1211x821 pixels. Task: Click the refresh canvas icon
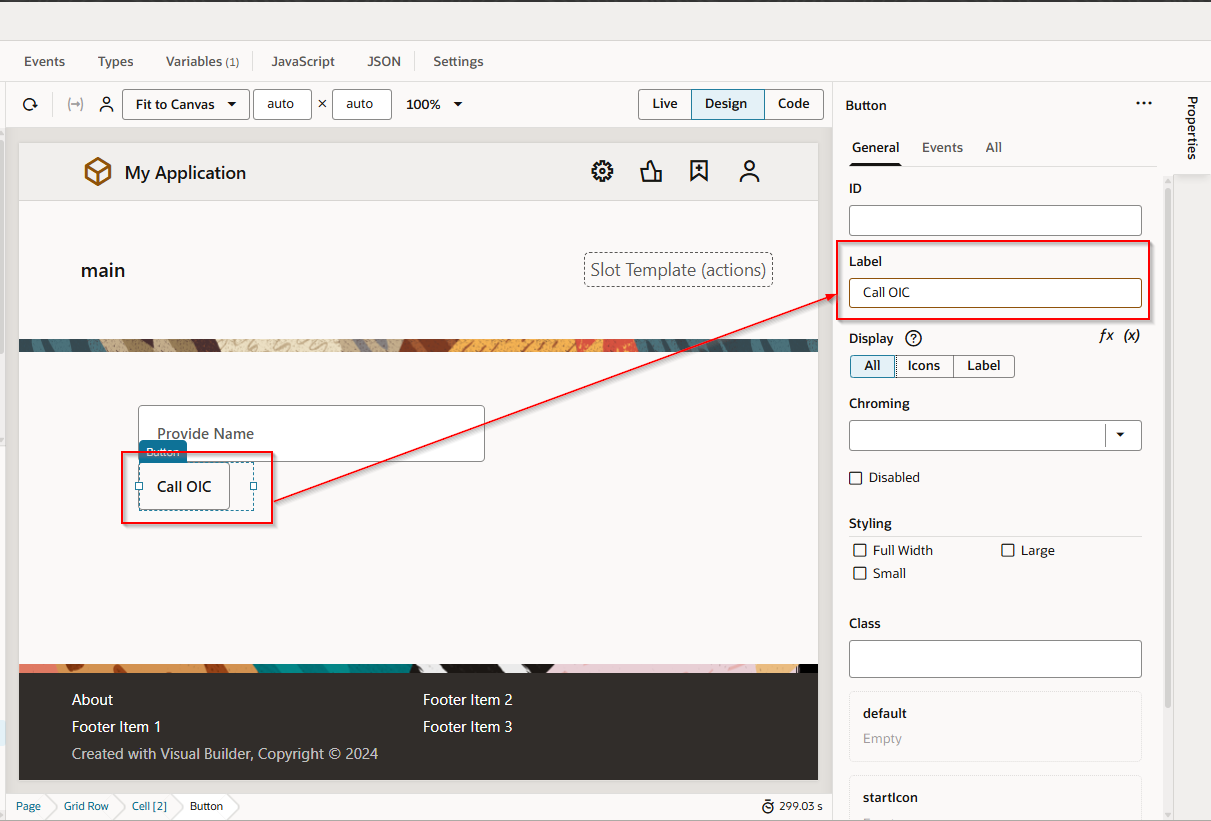(x=29, y=104)
